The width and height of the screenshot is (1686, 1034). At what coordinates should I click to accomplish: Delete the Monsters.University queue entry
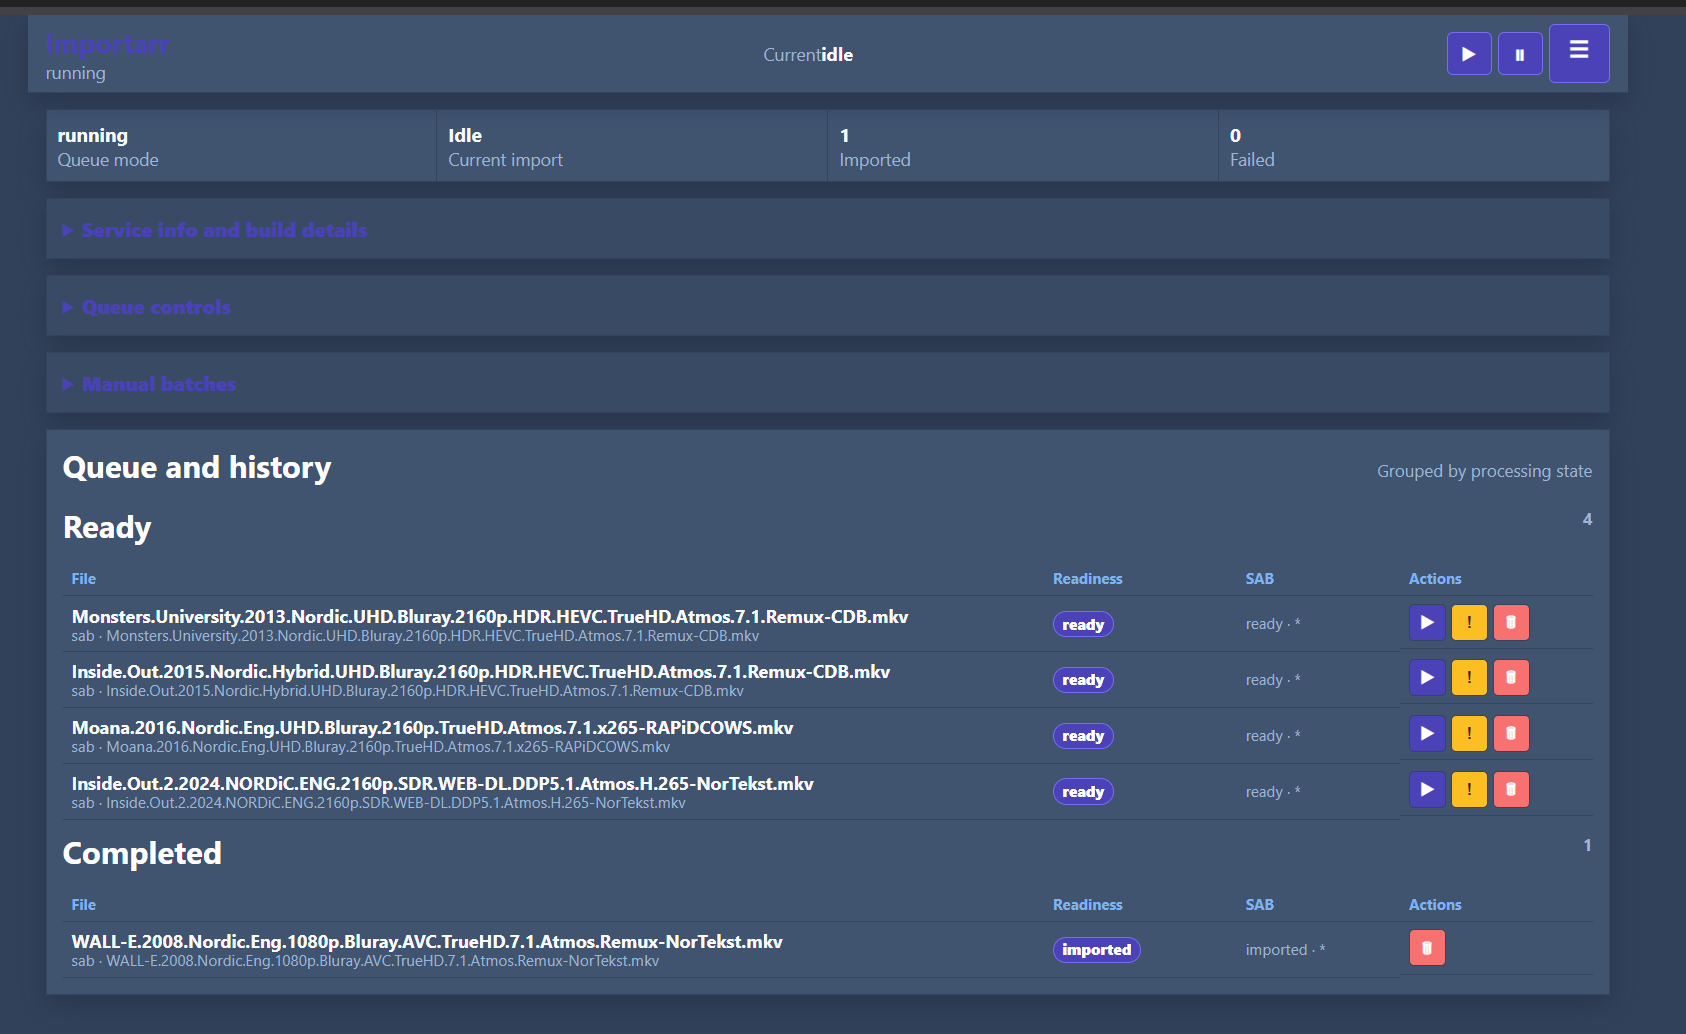[x=1511, y=622]
